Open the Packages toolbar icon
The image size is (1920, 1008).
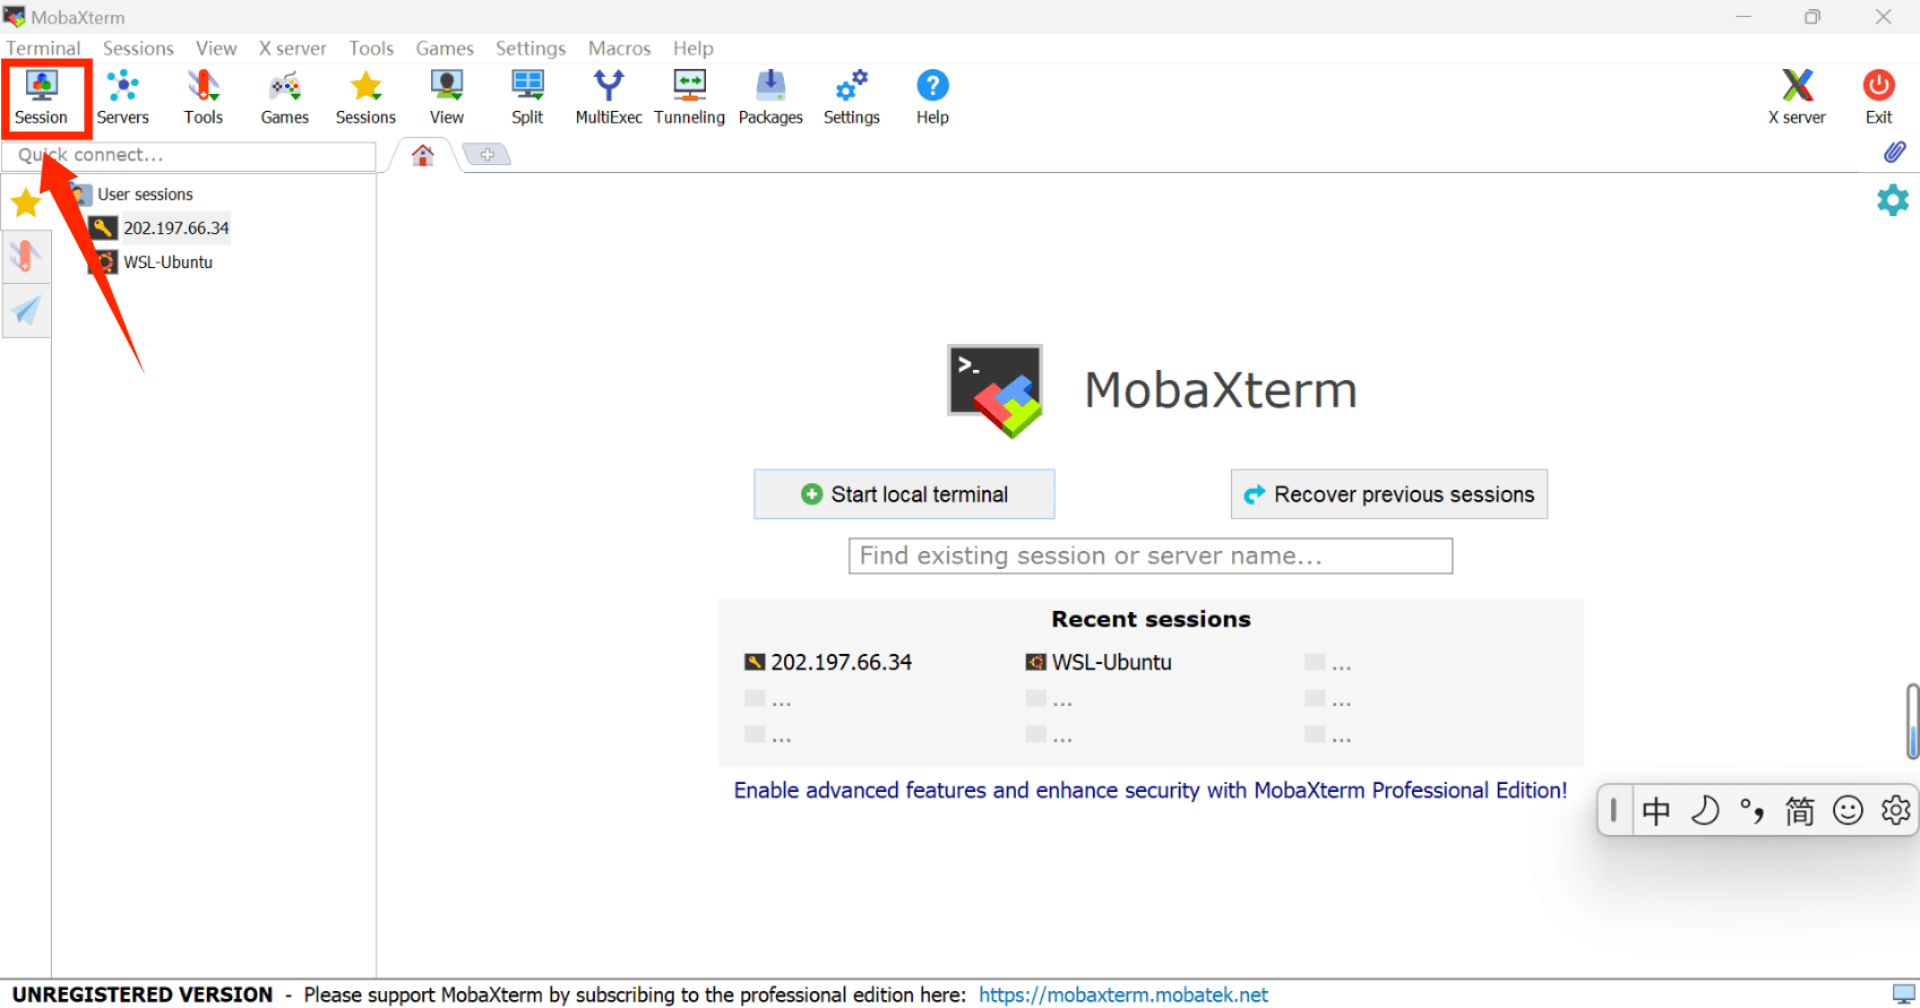coord(770,97)
